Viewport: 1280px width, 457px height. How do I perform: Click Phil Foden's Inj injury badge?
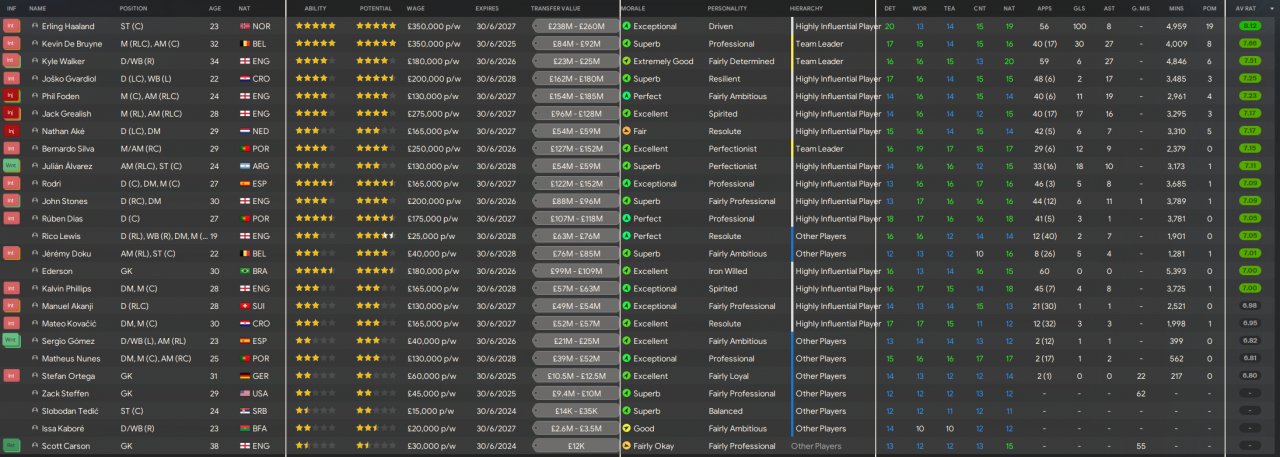[12, 96]
